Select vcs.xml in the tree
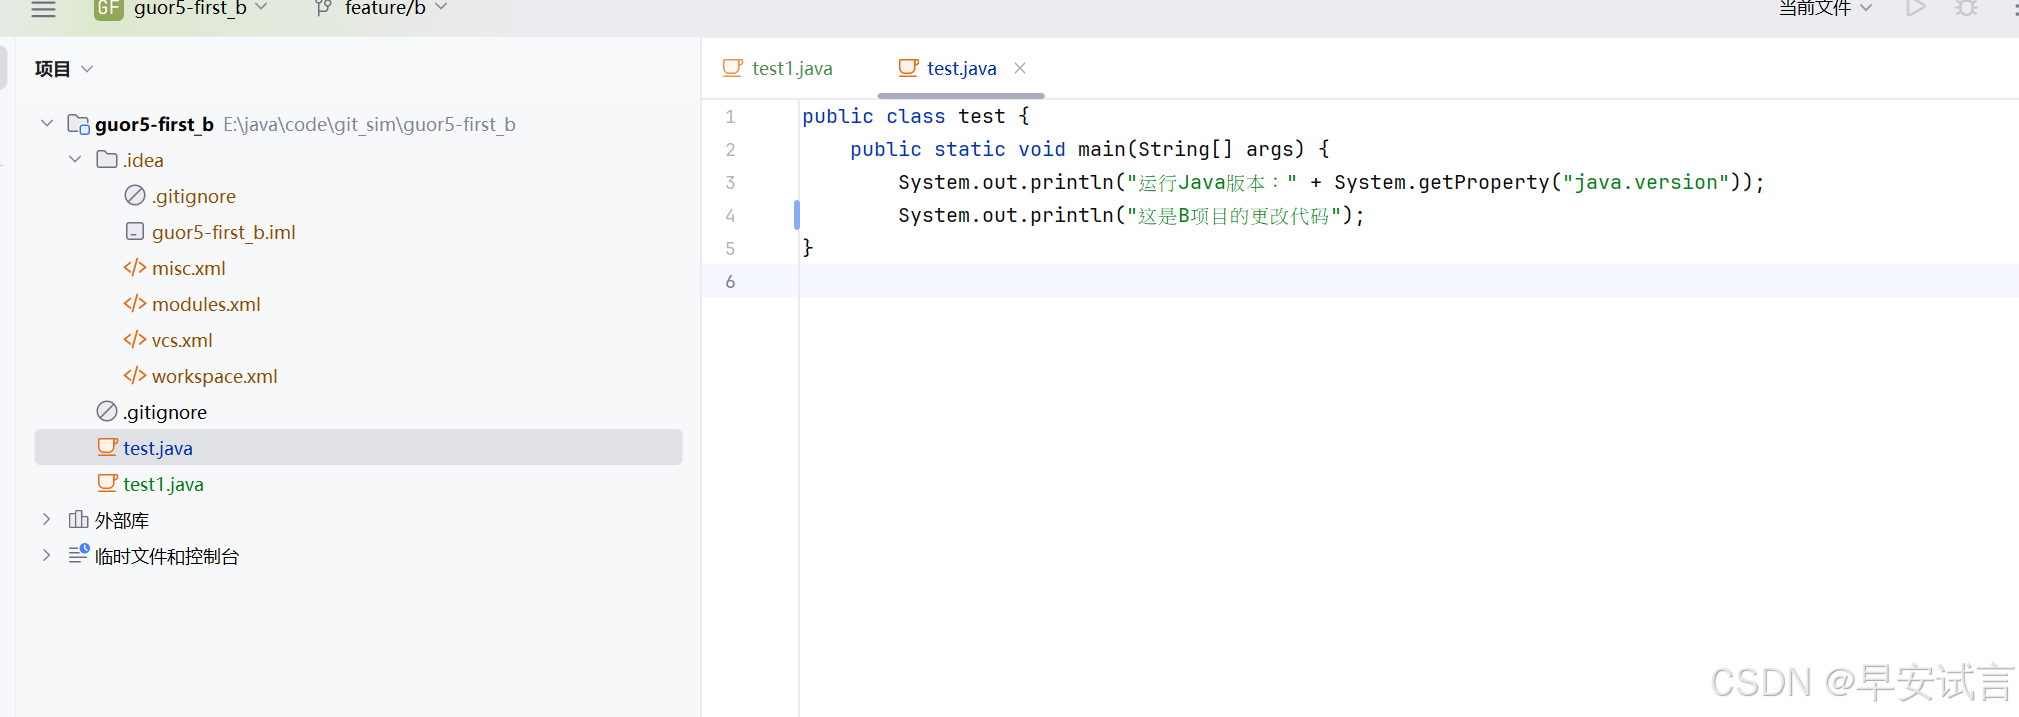The height and width of the screenshot is (717, 2019). coord(182,340)
